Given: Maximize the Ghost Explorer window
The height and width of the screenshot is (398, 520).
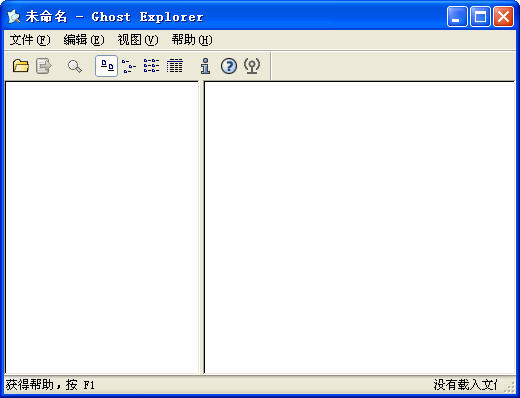Looking at the screenshot, I should point(480,16).
